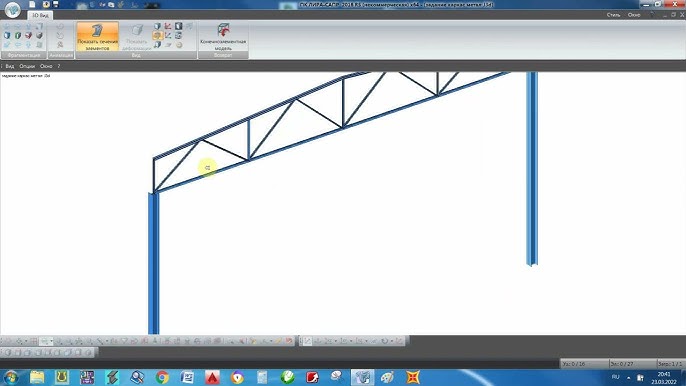This screenshot has width=686, height=386.
Task: Open Google Chrome from taskbar
Action: coord(162,377)
